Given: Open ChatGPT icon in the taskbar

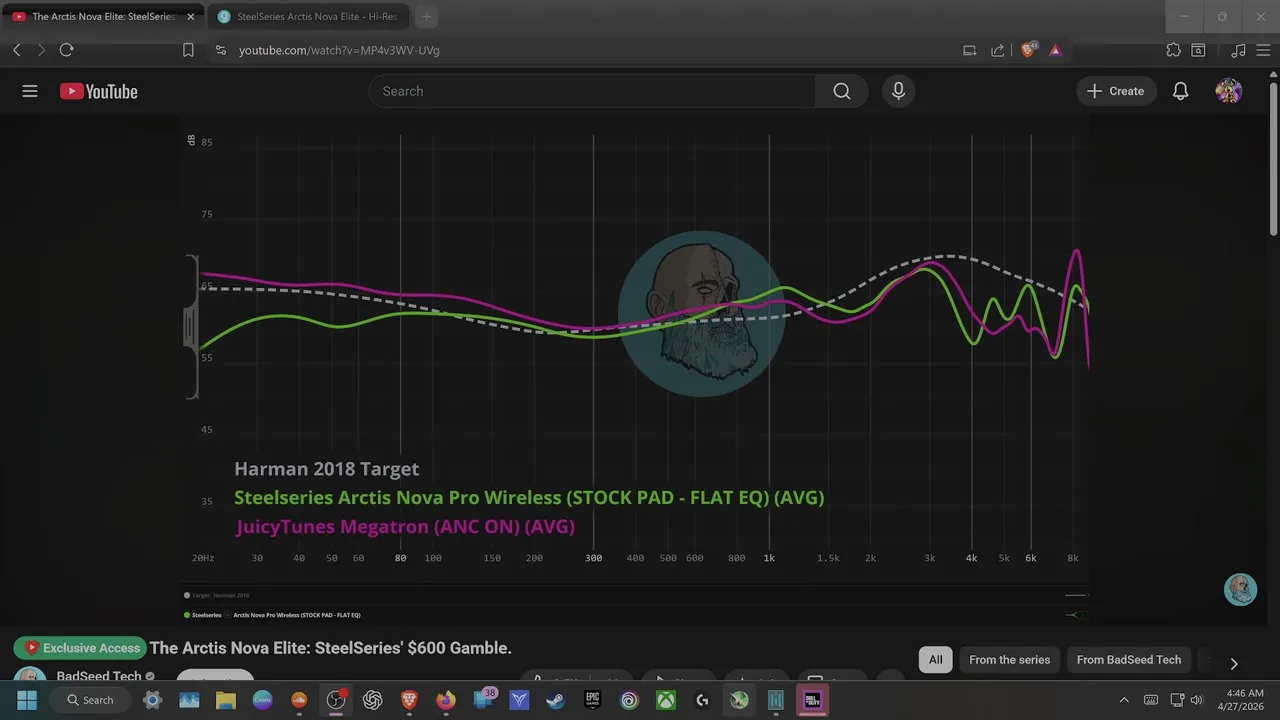Looking at the screenshot, I should click(373, 700).
